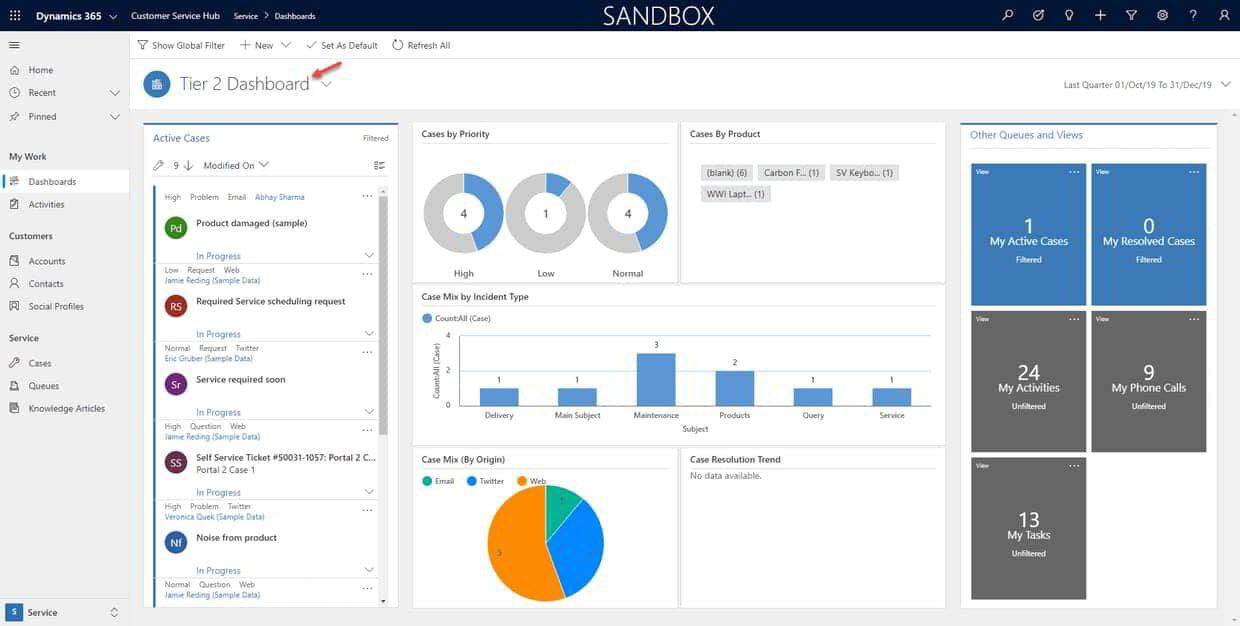The height and width of the screenshot is (626, 1240).
Task: Click the Service breadcrumb link
Action: click(245, 16)
